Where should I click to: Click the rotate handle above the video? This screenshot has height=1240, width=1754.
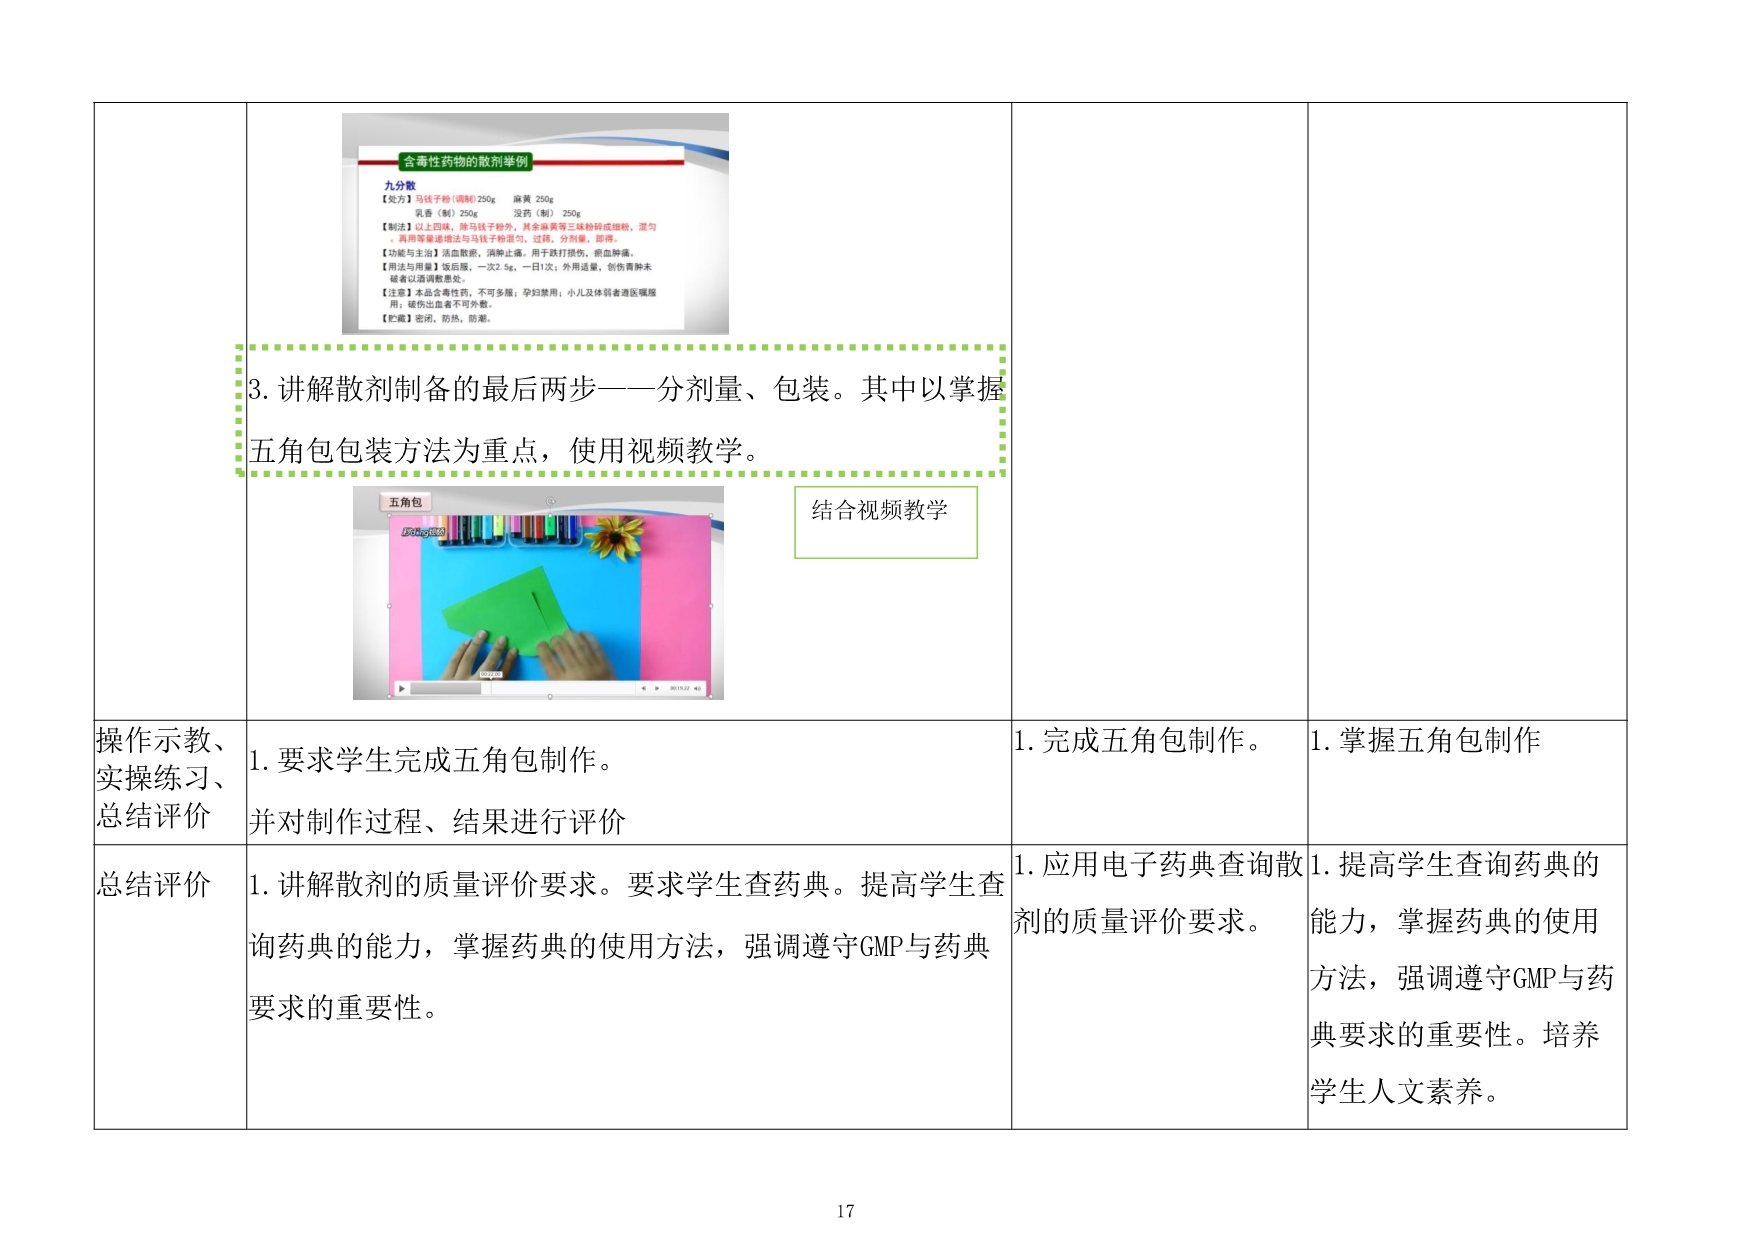[x=550, y=500]
